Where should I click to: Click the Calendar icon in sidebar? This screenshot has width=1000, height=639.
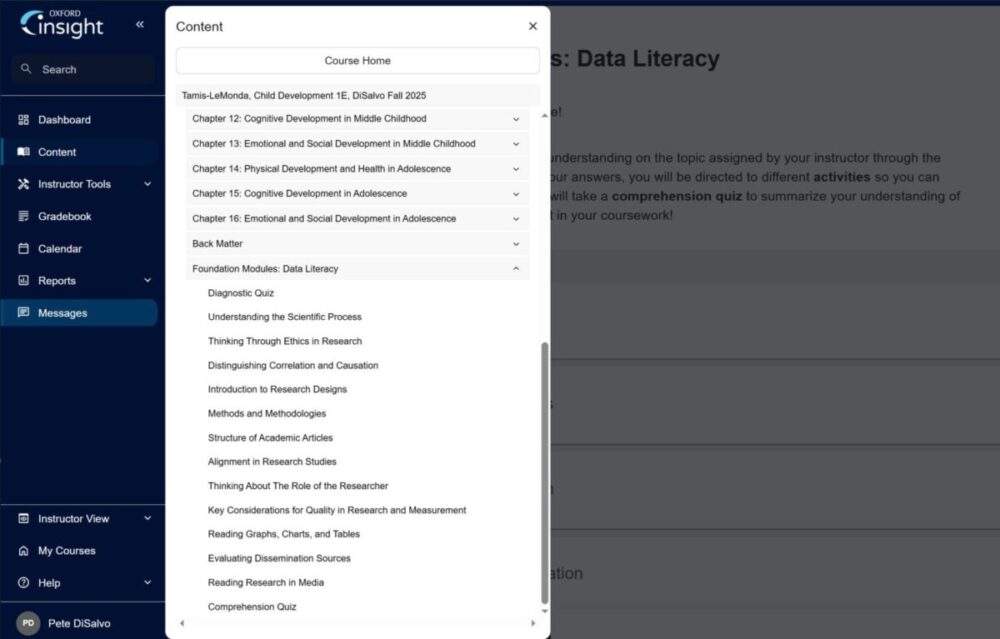coord(24,249)
